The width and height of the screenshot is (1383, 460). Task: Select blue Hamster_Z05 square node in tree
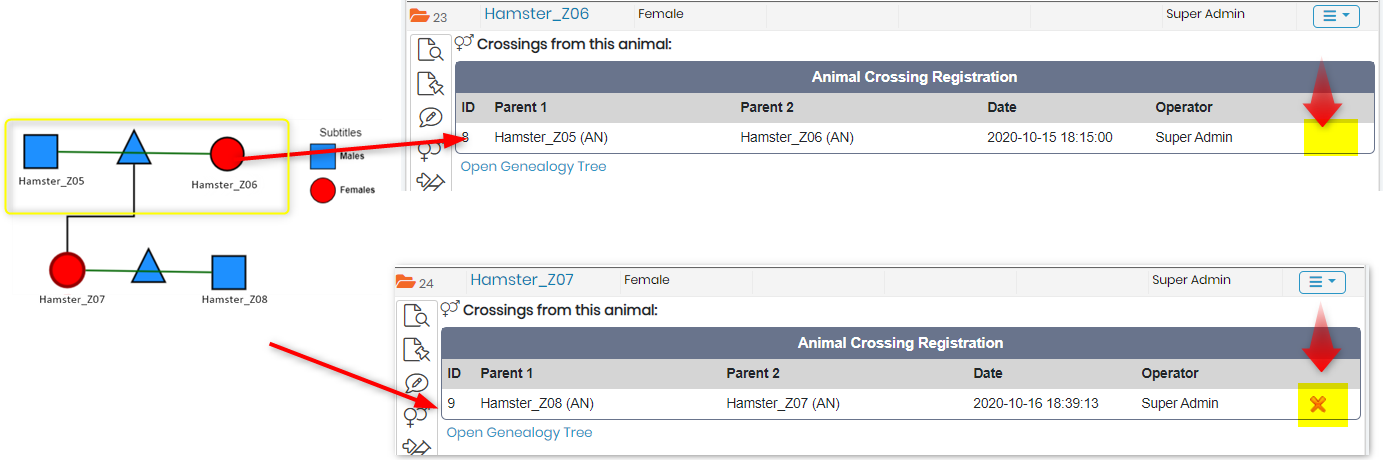(x=41, y=151)
